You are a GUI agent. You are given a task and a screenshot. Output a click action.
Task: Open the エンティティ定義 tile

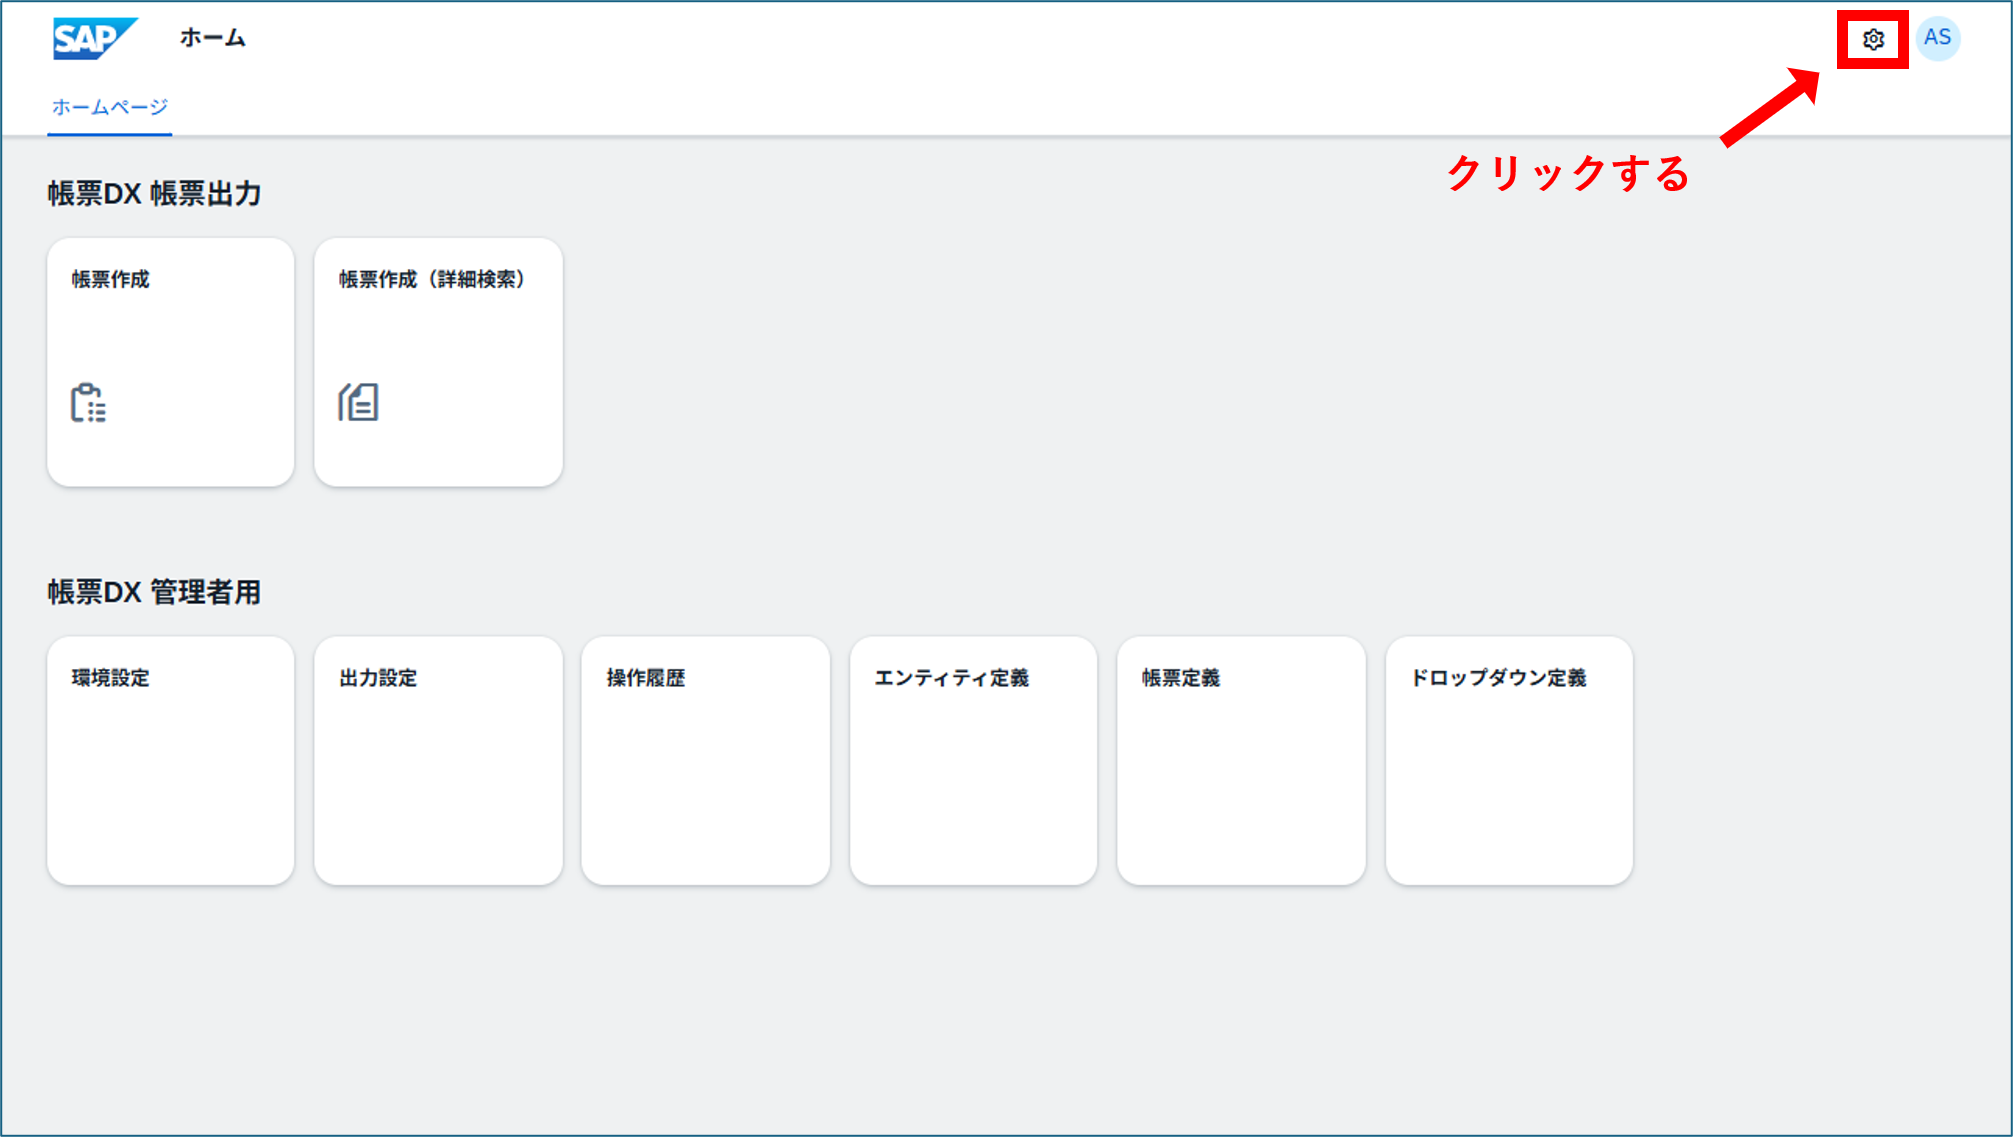[x=974, y=761]
